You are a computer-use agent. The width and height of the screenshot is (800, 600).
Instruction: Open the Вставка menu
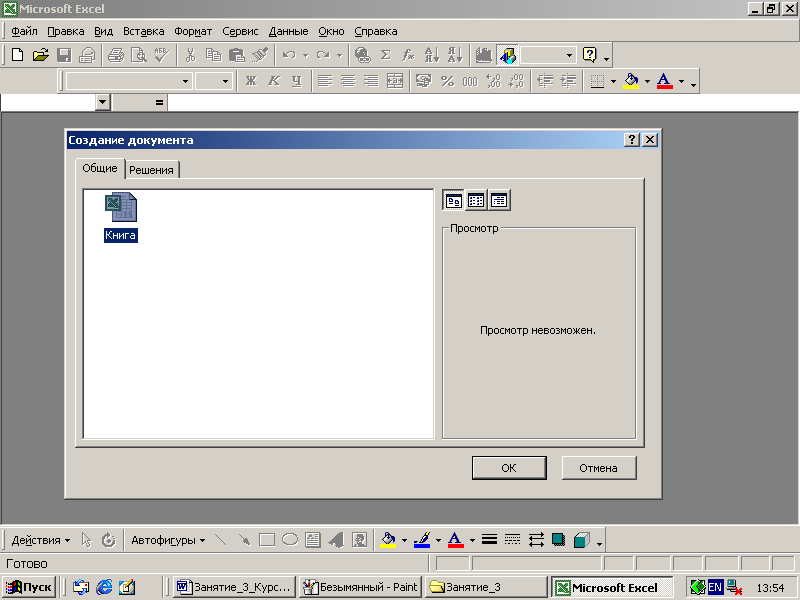tap(143, 31)
